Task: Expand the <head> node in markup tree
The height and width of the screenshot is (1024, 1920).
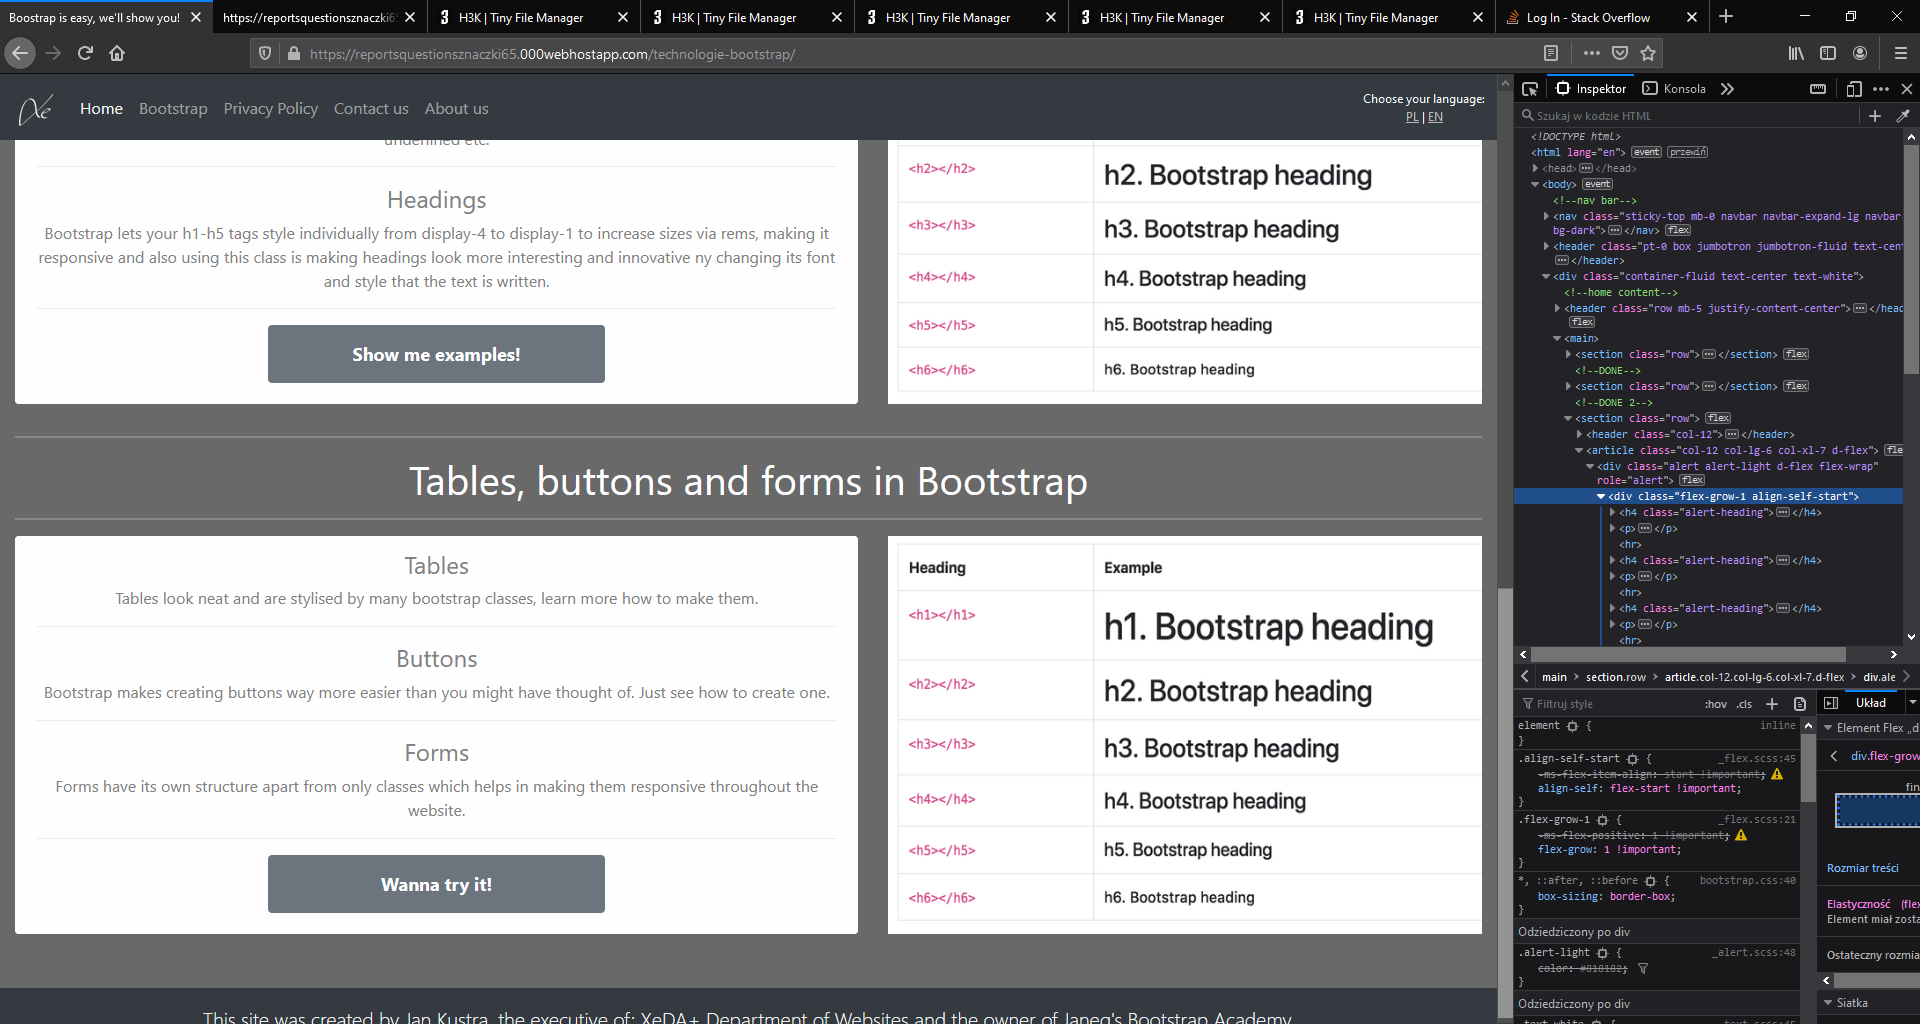Action: point(1535,168)
